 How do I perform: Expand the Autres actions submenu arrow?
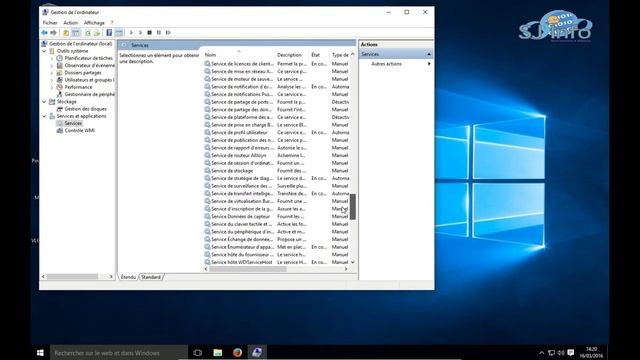(x=429, y=64)
